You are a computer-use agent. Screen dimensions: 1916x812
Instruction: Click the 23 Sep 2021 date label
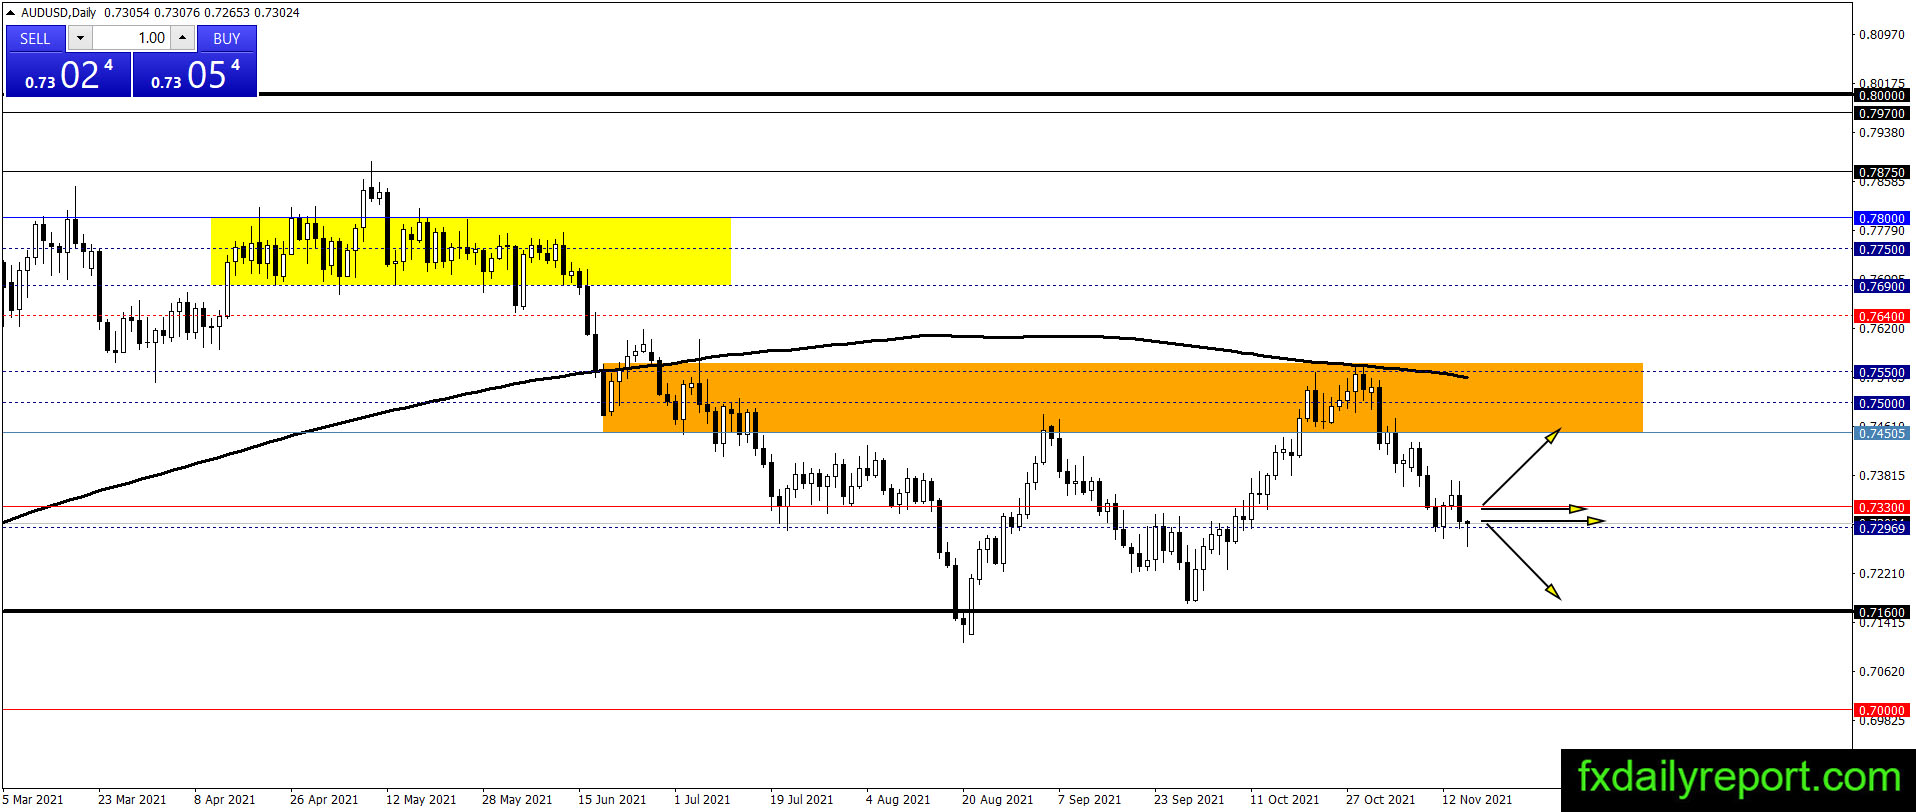pyautogui.click(x=1189, y=800)
